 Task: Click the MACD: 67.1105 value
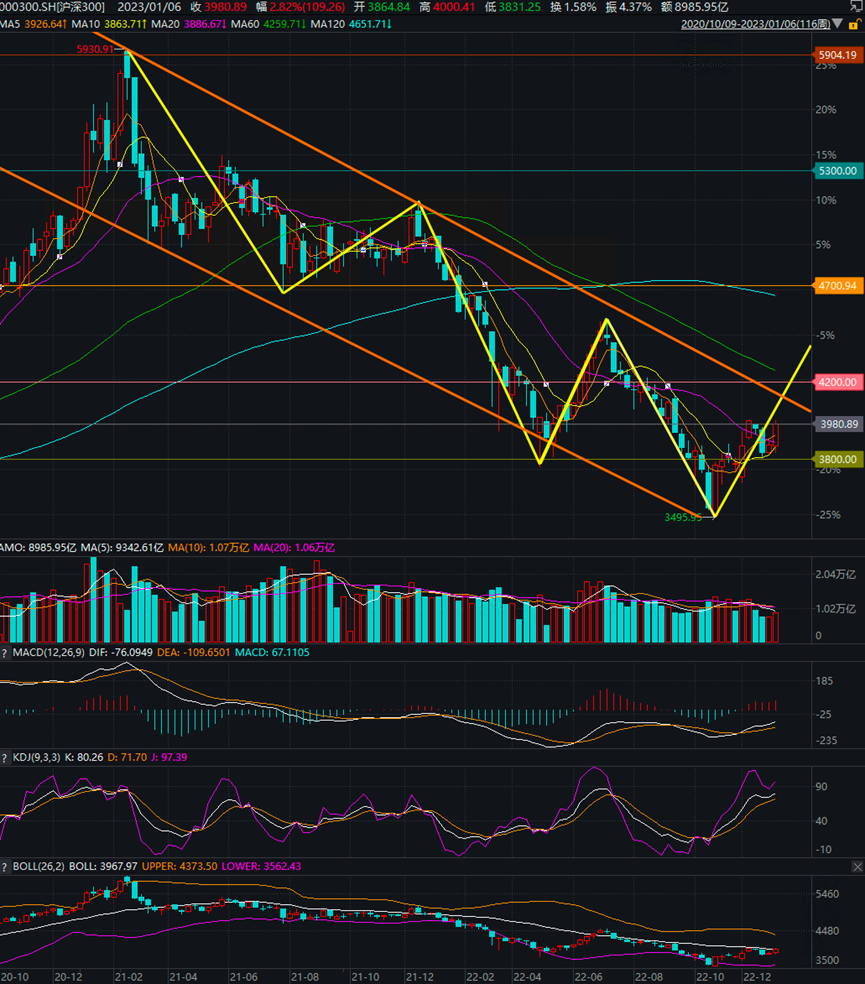[272, 653]
